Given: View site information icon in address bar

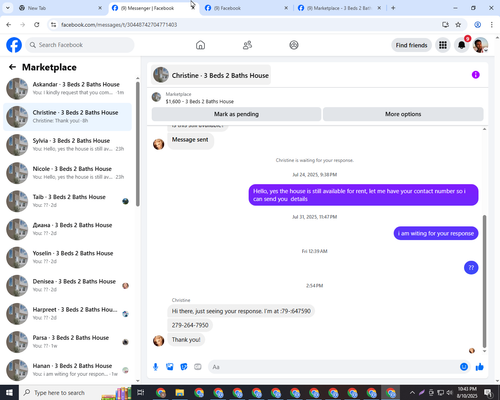Looking at the screenshot, I should tap(53, 25).
